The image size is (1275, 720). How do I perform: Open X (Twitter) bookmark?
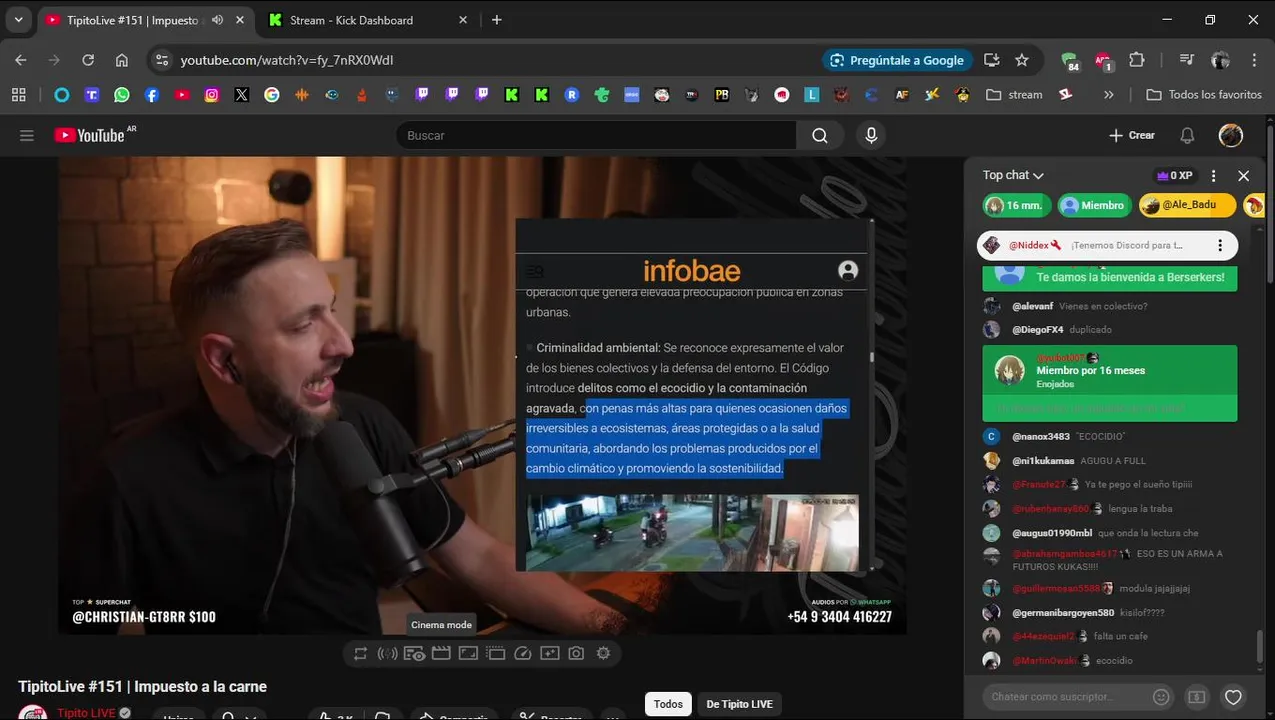point(242,95)
